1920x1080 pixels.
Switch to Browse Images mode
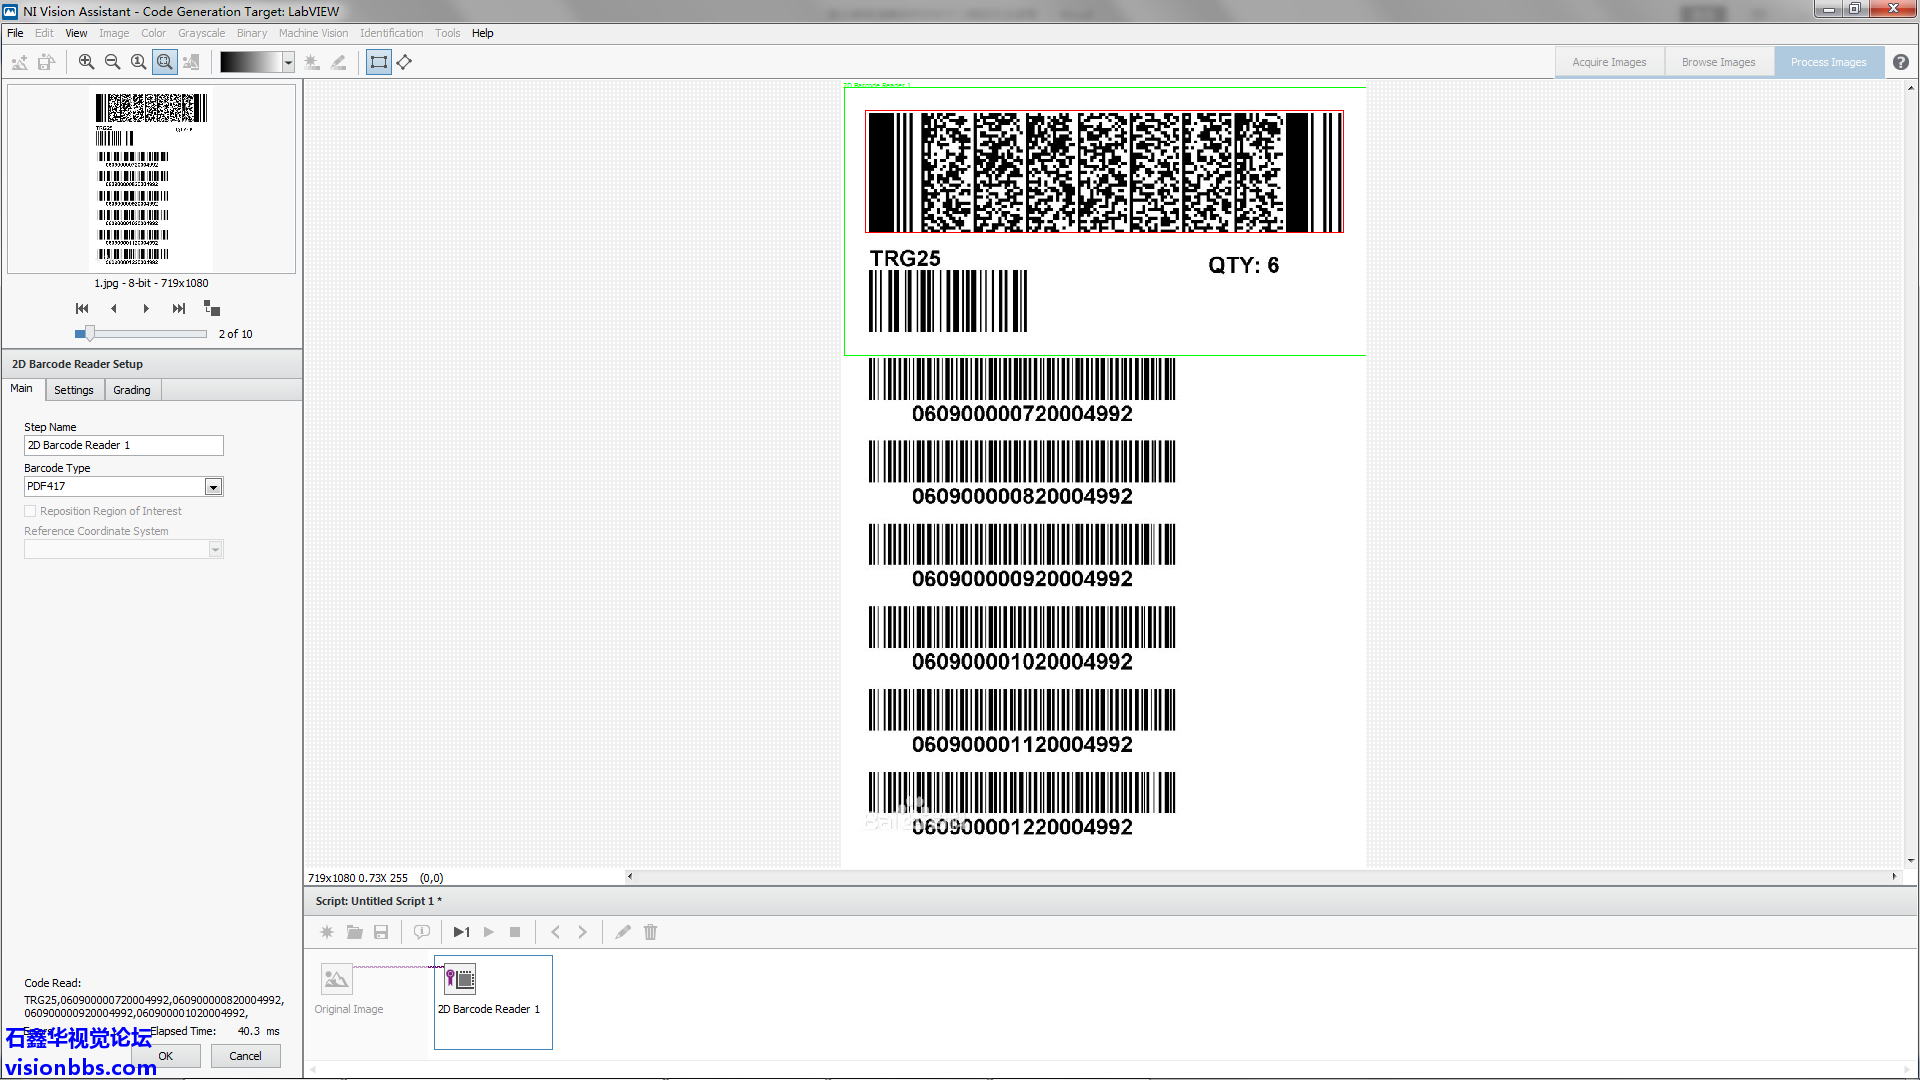click(x=1718, y=62)
